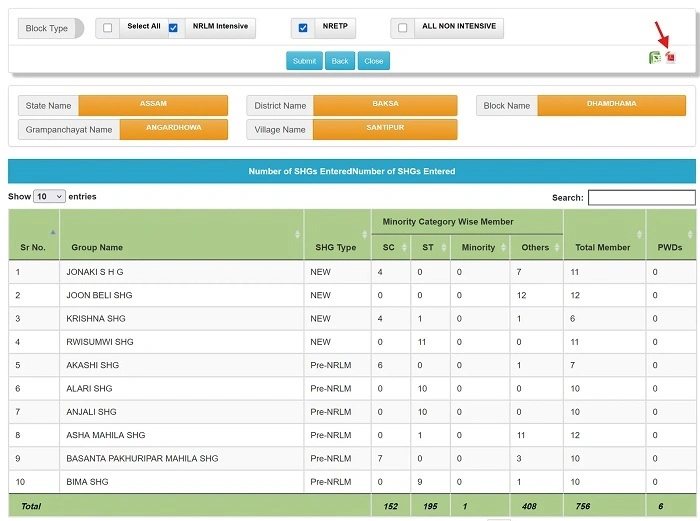Click sort arrows on Minority column
This screenshot has height=521, width=700.
tap(502, 247)
